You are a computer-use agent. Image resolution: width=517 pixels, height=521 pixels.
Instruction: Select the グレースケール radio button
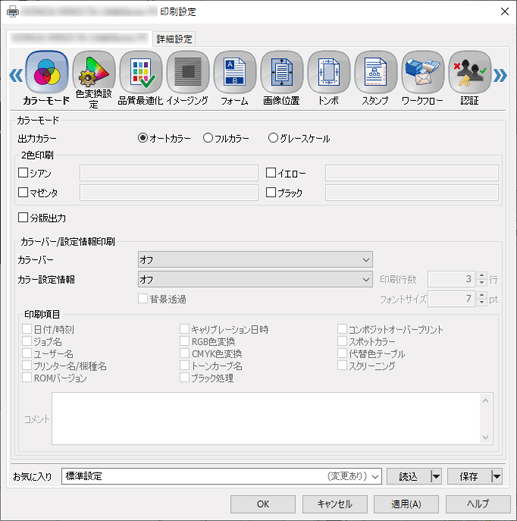click(x=273, y=138)
